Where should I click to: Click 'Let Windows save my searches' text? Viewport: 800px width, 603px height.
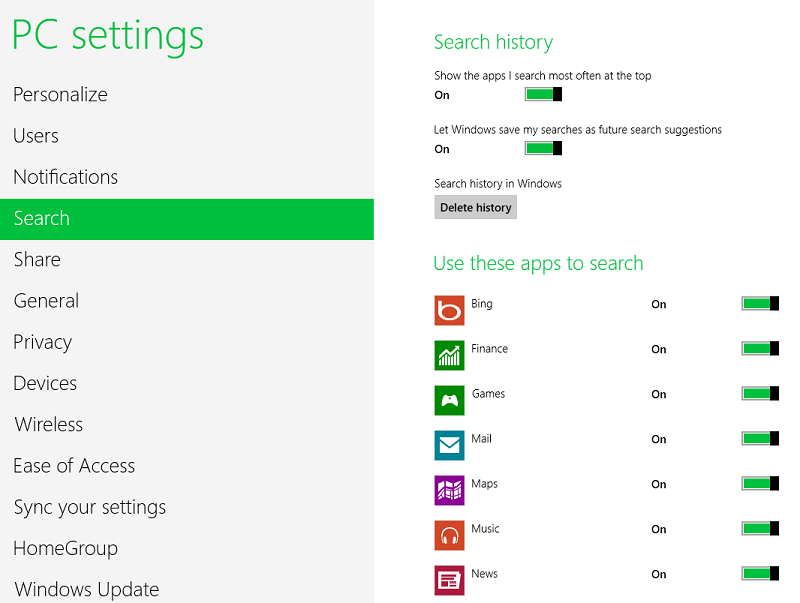point(578,130)
